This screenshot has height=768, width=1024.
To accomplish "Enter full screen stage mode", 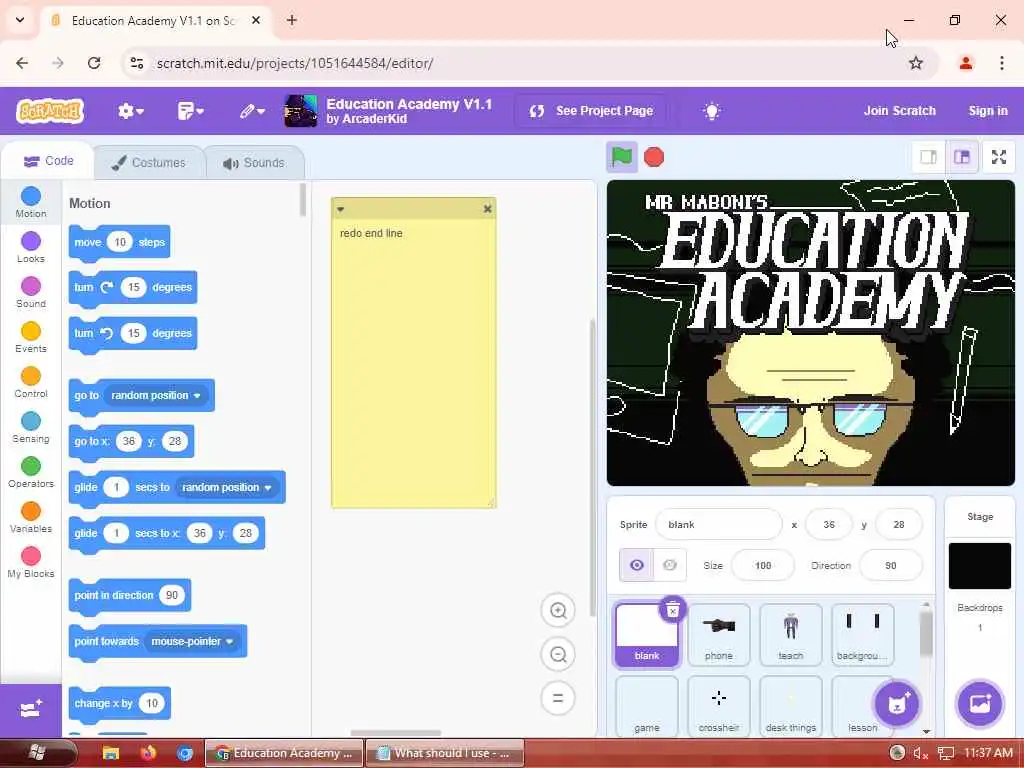I will click(x=999, y=157).
